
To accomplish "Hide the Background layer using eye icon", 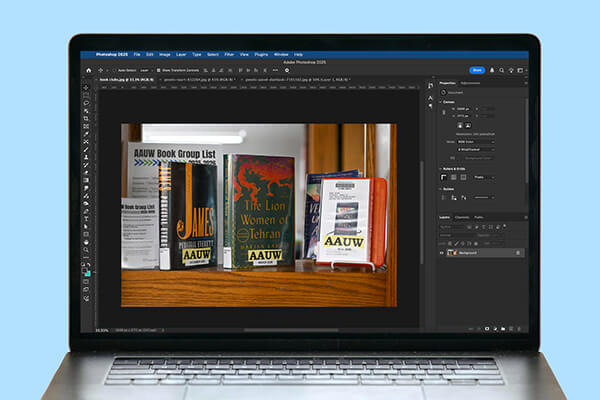I will pyautogui.click(x=444, y=253).
